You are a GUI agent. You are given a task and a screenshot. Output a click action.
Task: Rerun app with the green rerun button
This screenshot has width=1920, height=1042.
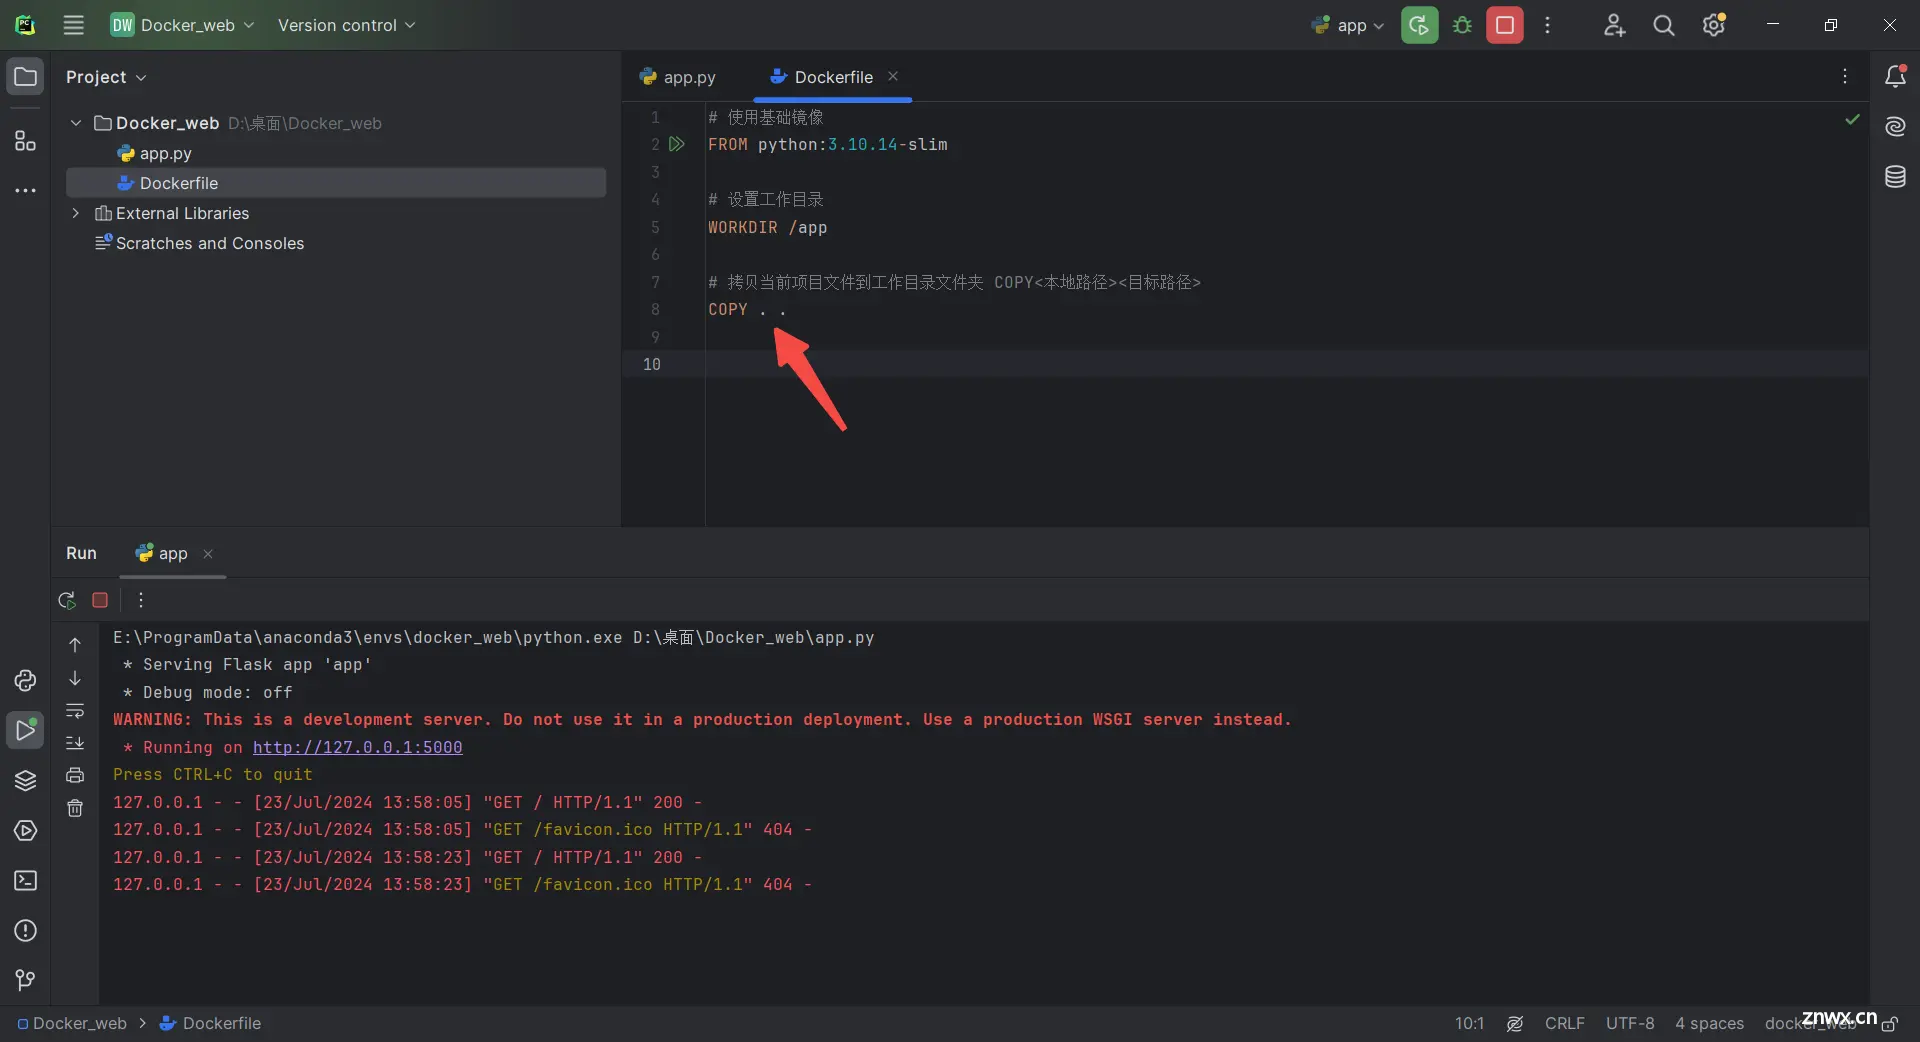pyautogui.click(x=1419, y=25)
